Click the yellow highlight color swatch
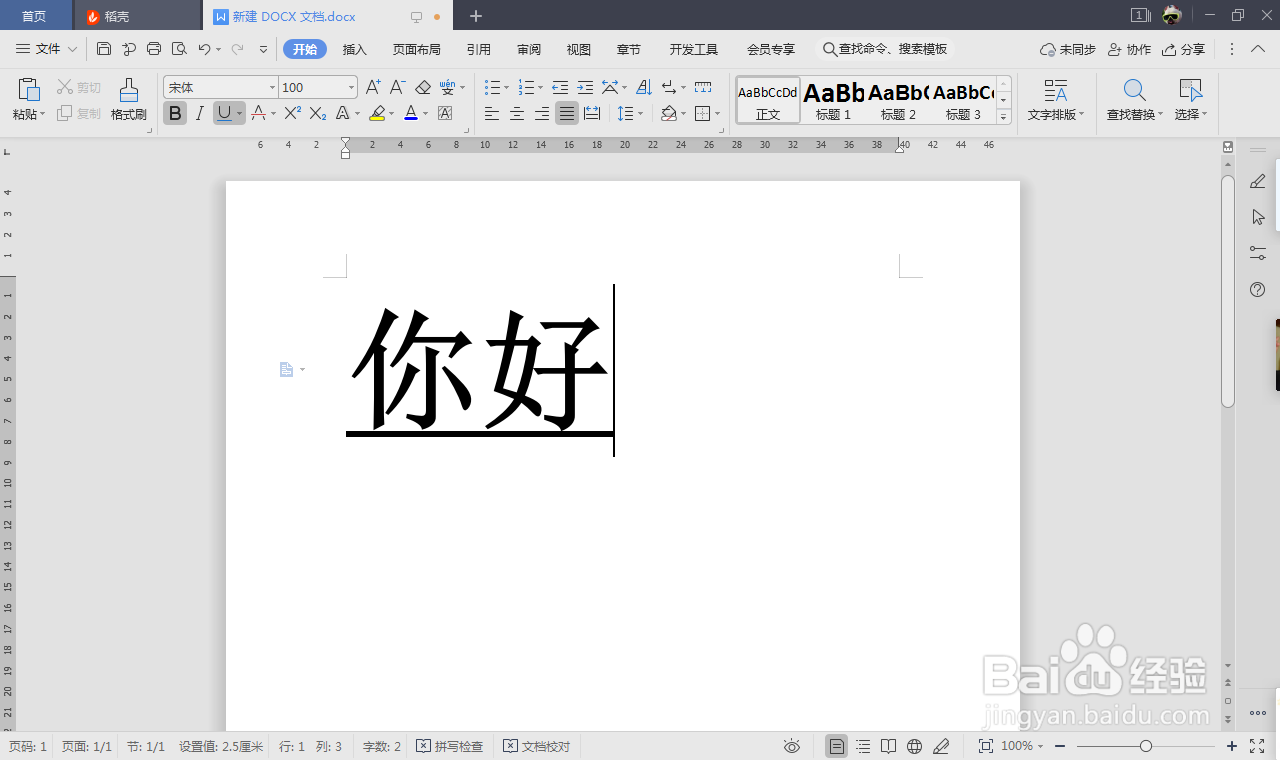 point(377,114)
